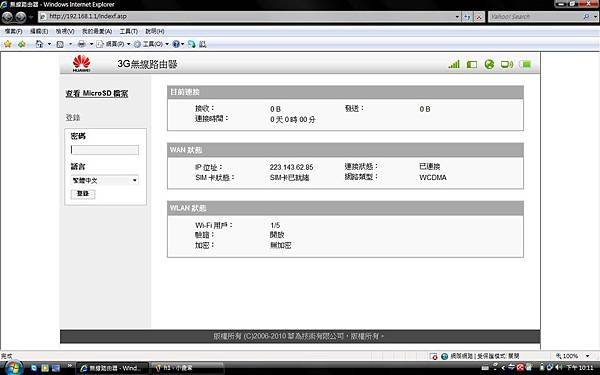This screenshot has height=375, width=600.
Task: Click the Help question mark icon
Action: tap(176, 44)
